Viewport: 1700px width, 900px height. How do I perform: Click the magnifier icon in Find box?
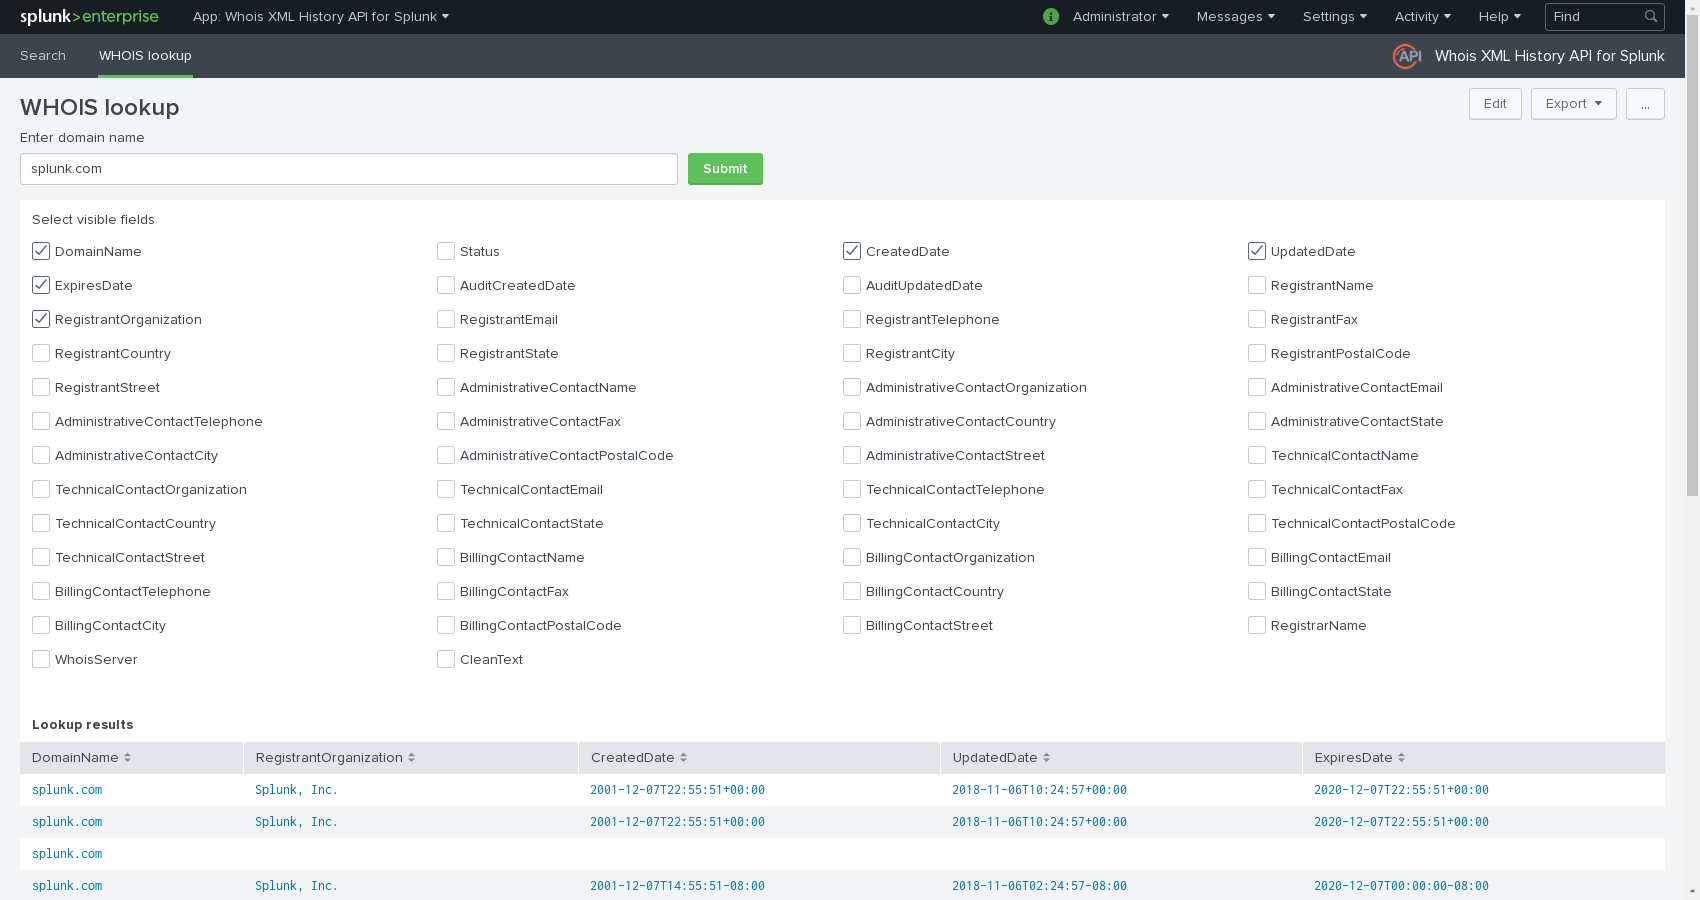pos(1651,16)
